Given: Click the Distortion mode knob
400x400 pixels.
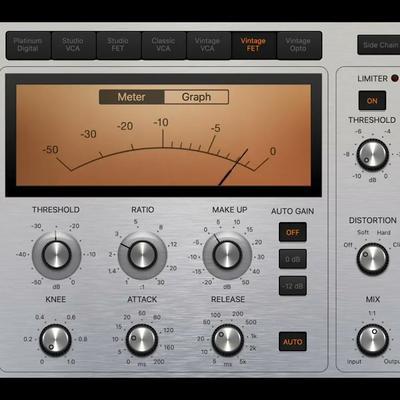Looking at the screenshot, I should pyautogui.click(x=373, y=259).
